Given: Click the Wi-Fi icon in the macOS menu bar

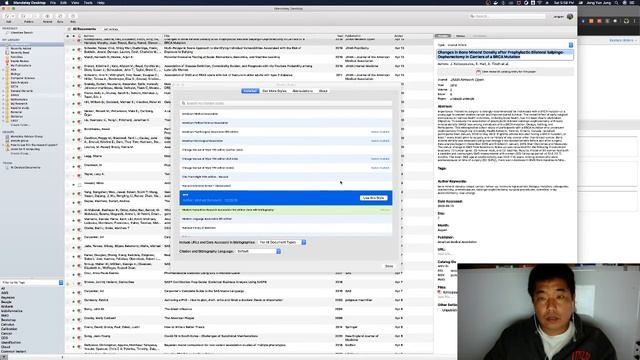Looking at the screenshot, I should (540, 2).
